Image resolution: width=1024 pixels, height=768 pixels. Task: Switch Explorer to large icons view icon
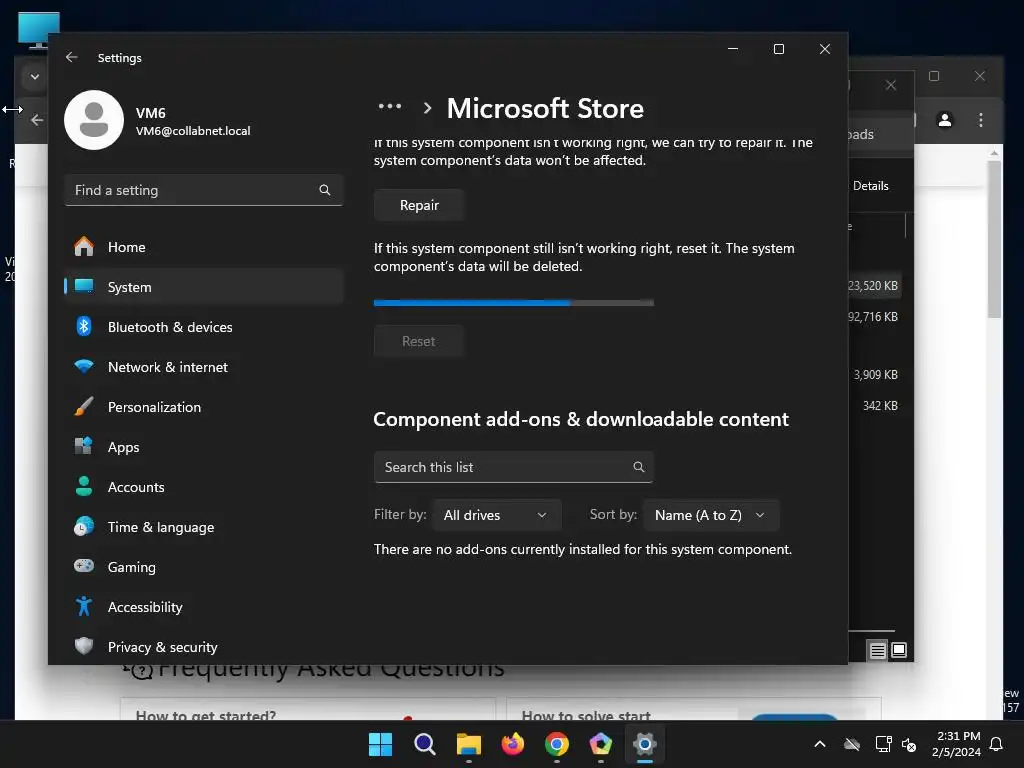pos(899,650)
